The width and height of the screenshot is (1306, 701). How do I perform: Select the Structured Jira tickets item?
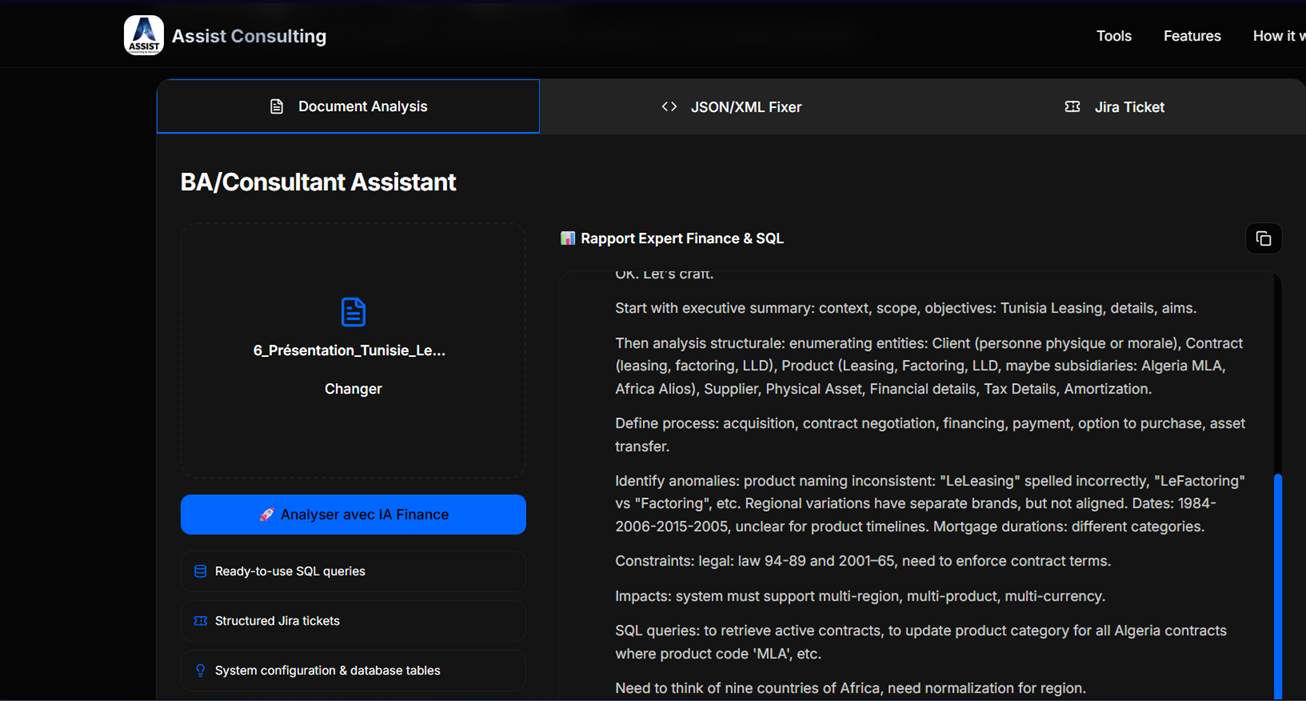277,621
